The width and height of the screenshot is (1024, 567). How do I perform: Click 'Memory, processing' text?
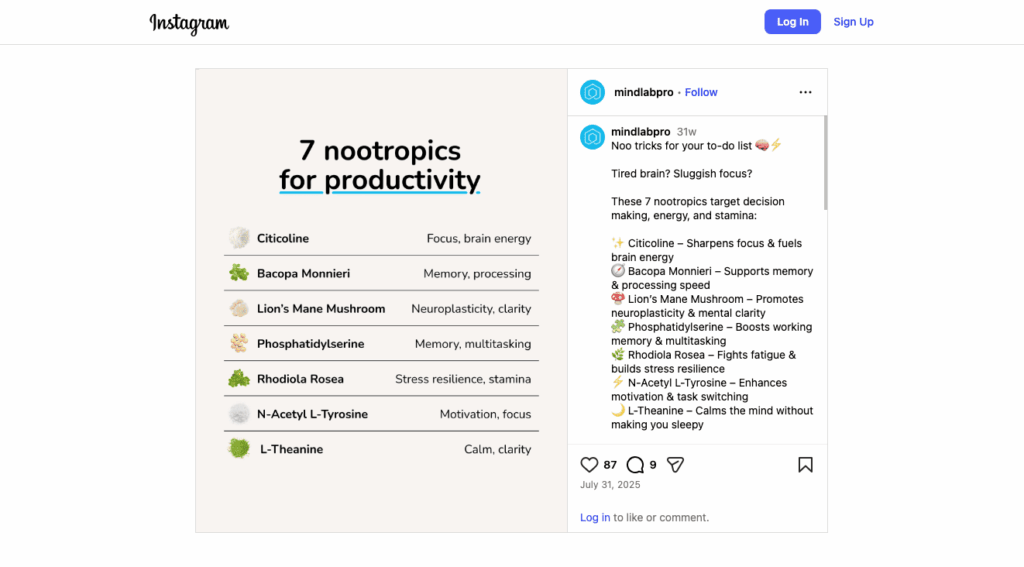(477, 274)
